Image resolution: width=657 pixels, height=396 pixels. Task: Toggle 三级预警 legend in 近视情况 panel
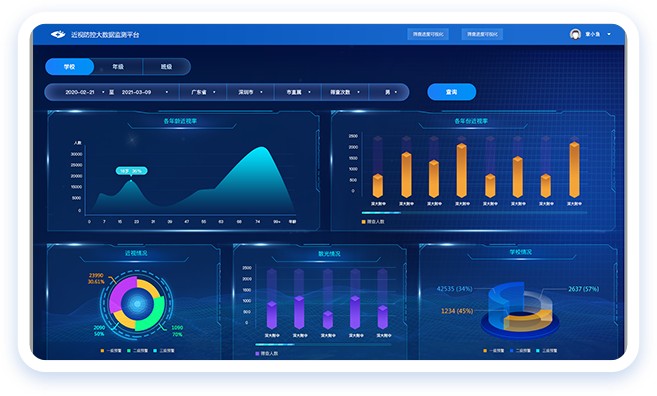(x=164, y=351)
